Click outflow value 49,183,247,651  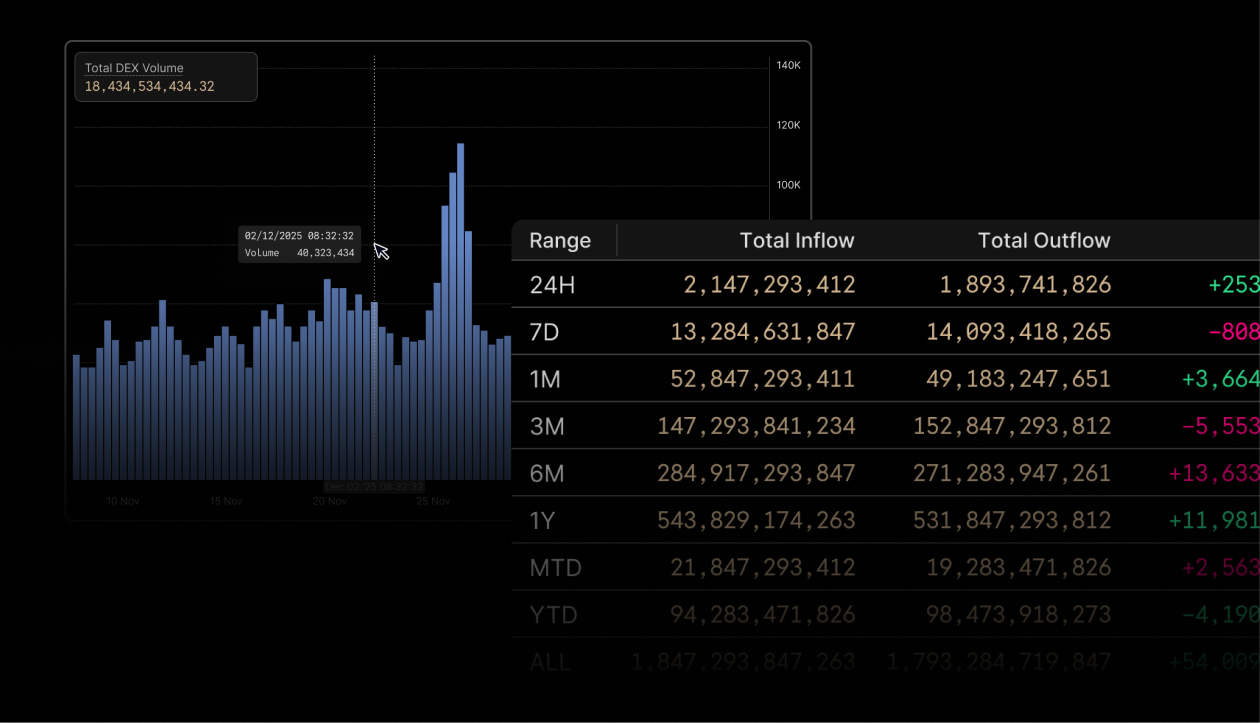1019,379
